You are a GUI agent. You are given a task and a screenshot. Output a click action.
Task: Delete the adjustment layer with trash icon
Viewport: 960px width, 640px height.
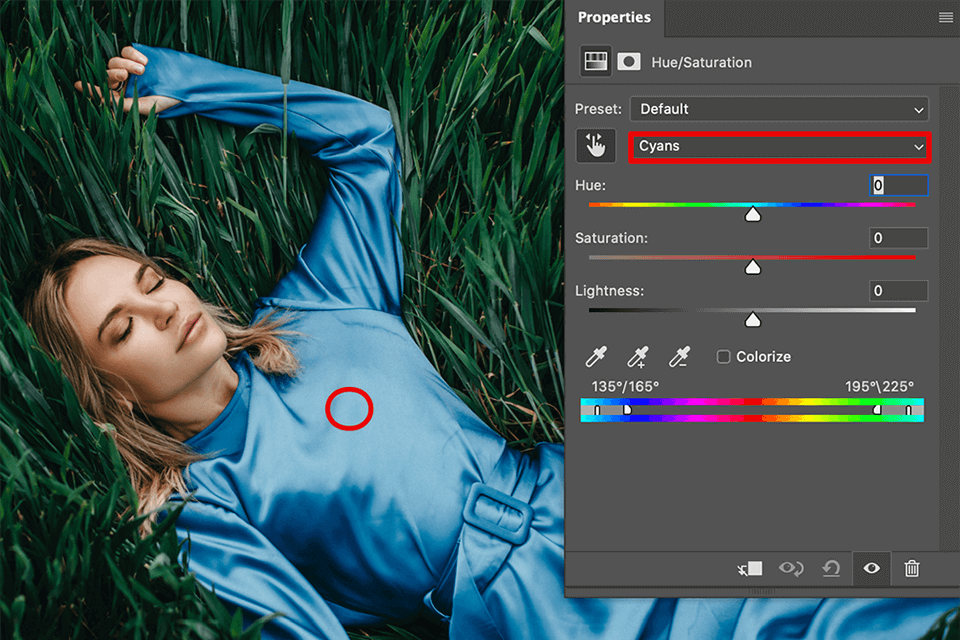click(x=912, y=568)
